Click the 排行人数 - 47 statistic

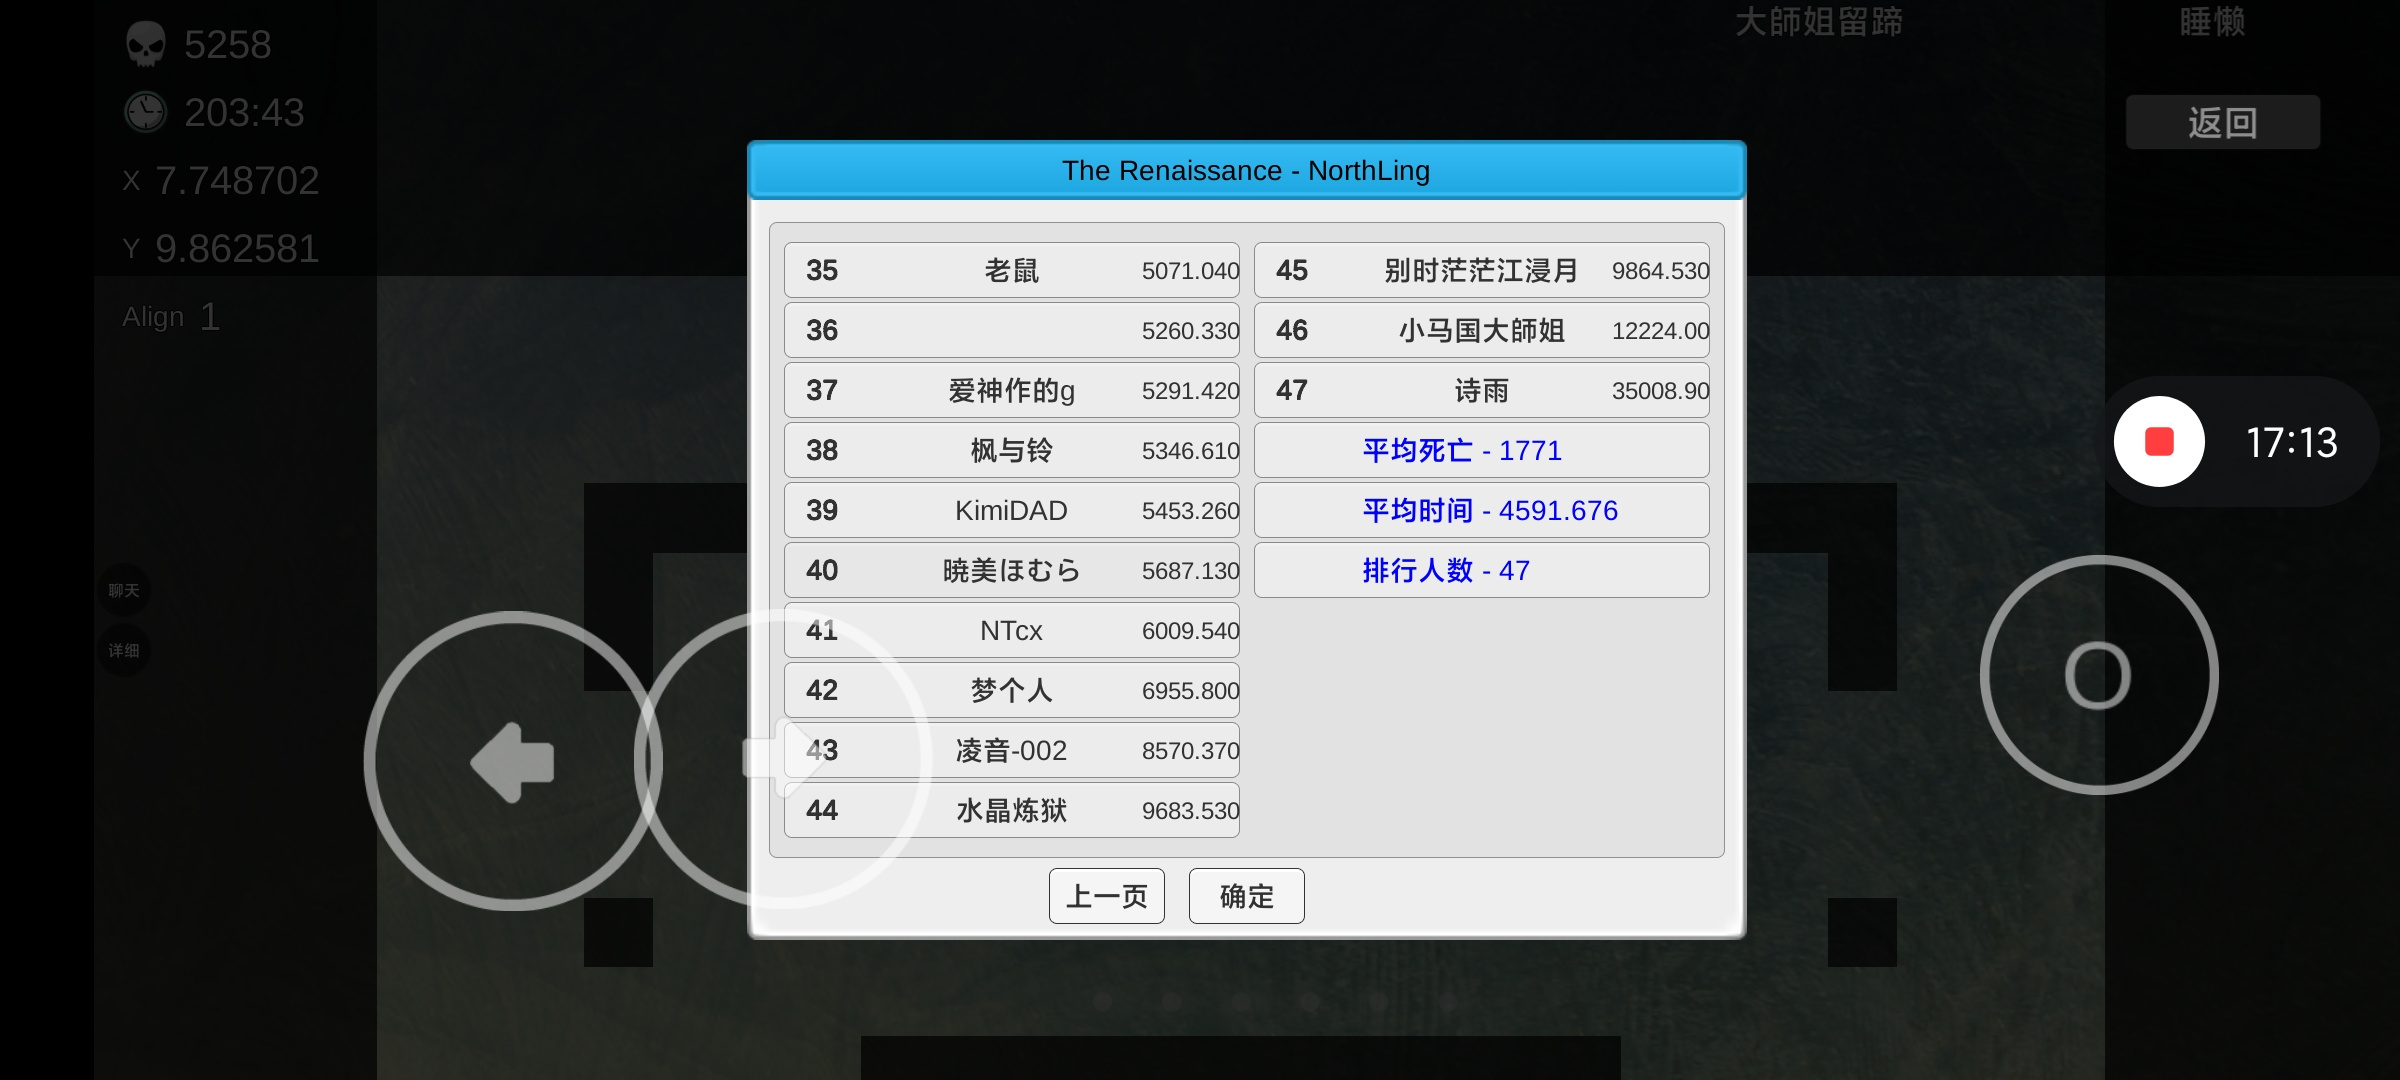[1481, 570]
